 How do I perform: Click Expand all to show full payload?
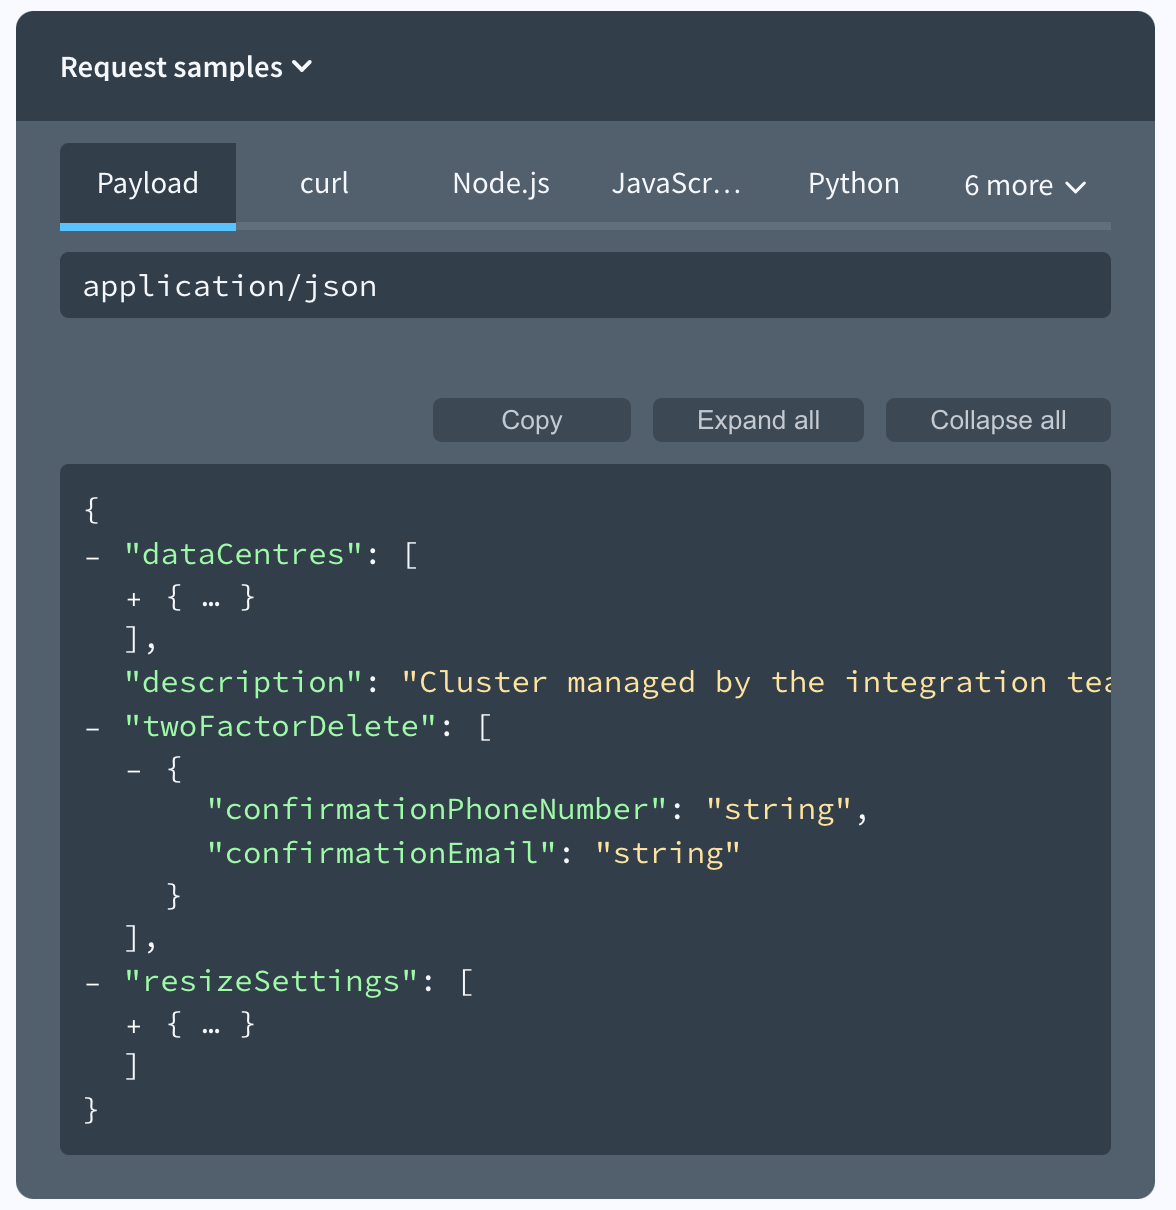758,420
